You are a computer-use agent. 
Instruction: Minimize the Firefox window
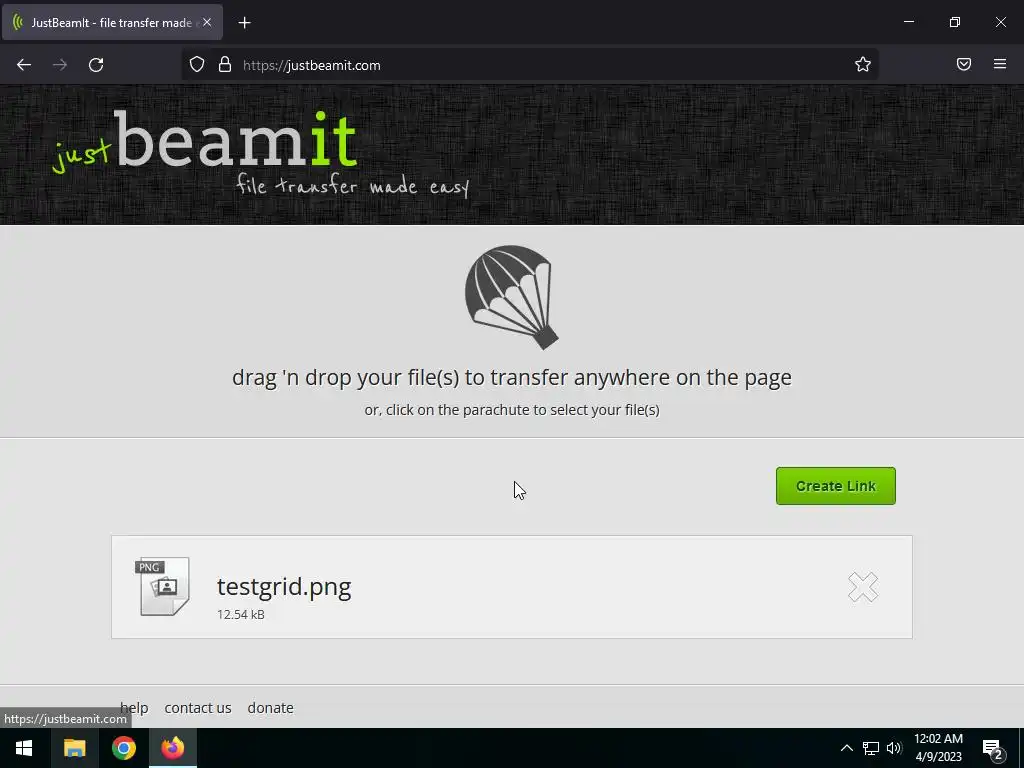pos(908,22)
